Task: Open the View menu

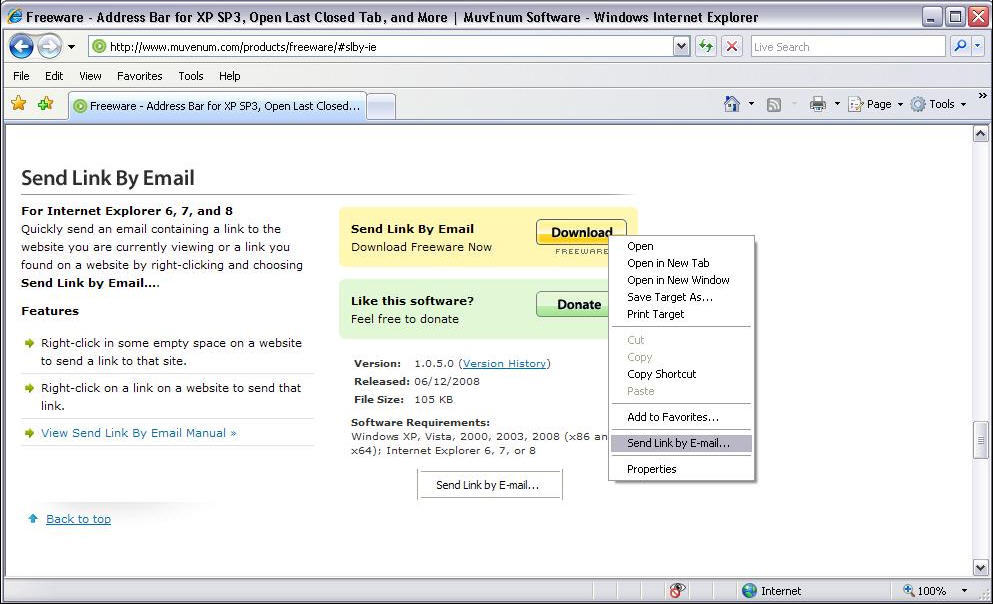Action: pyautogui.click(x=90, y=76)
